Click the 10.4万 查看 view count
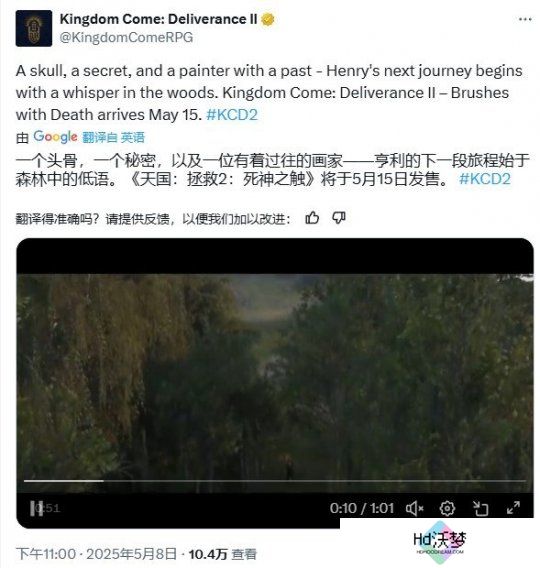The height and width of the screenshot is (568, 540). pos(222,554)
